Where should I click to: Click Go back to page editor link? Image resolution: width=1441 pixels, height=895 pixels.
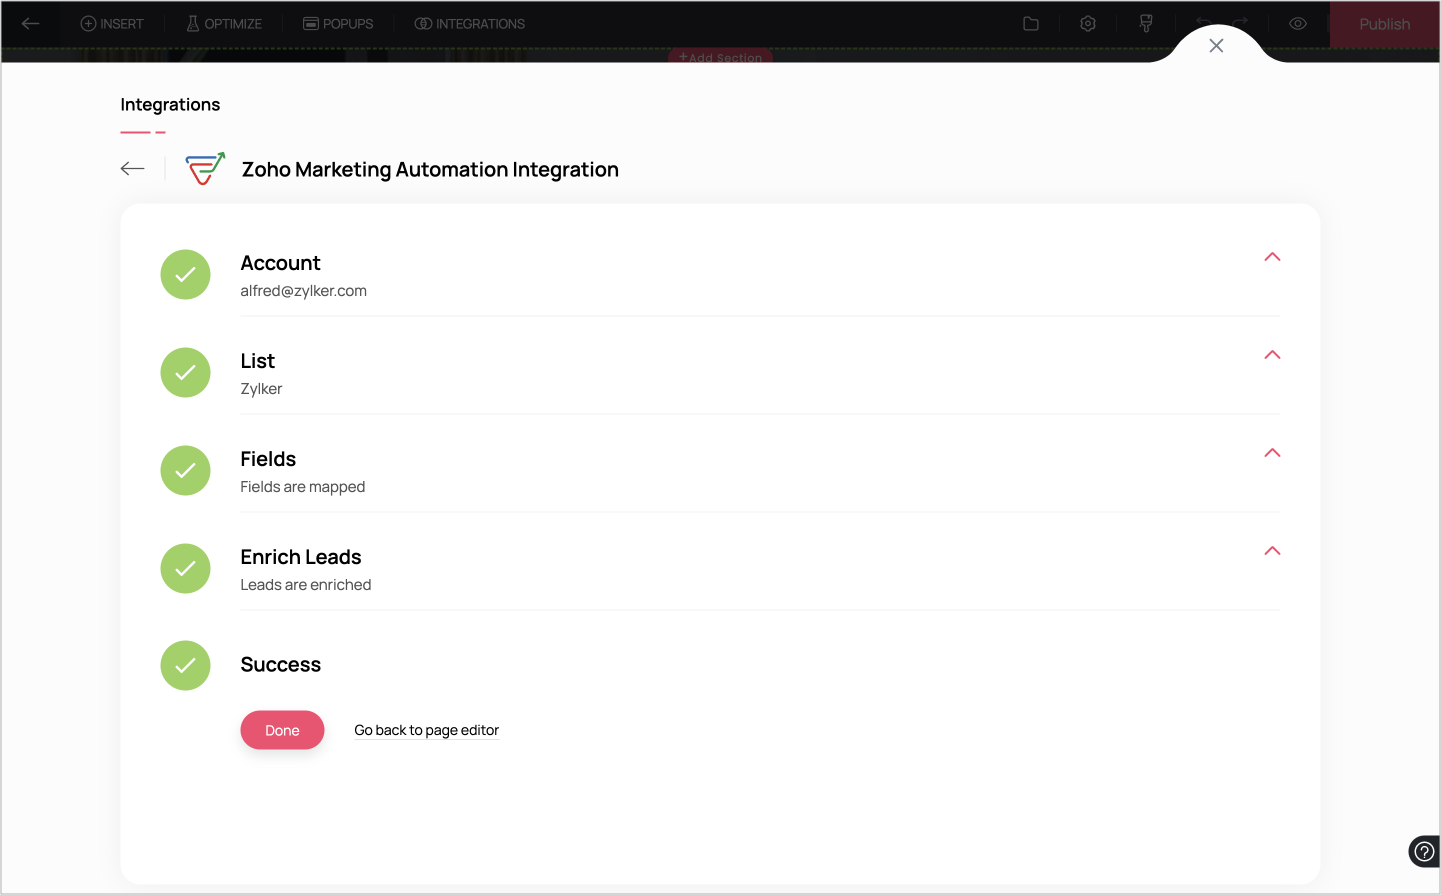pos(427,730)
